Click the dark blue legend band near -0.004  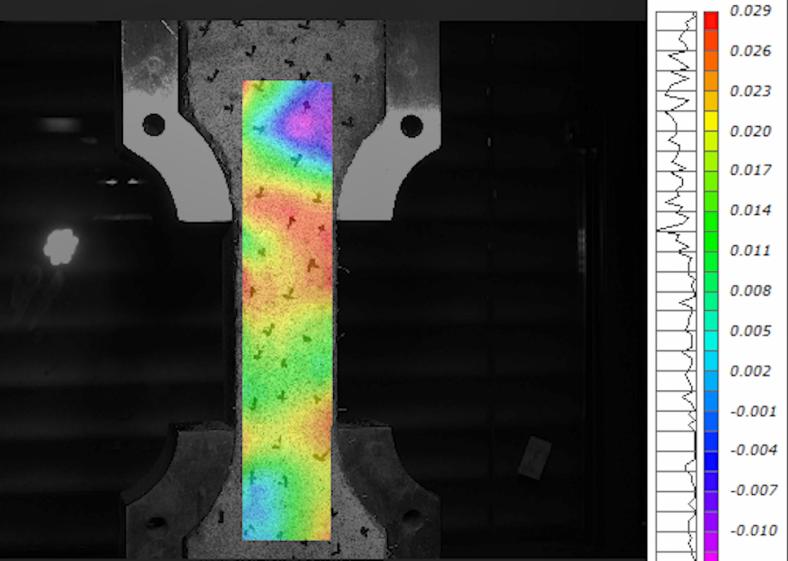[x=710, y=450]
